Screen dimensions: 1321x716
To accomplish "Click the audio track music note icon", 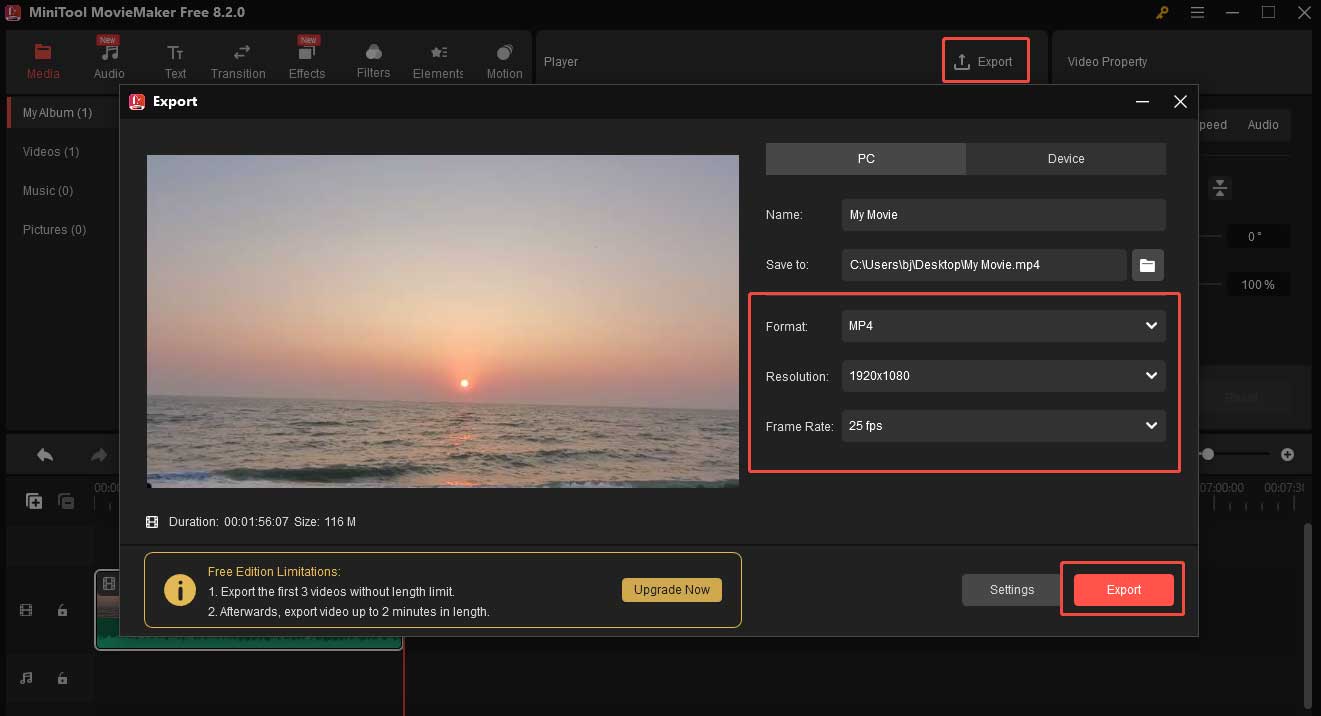I will pyautogui.click(x=27, y=678).
